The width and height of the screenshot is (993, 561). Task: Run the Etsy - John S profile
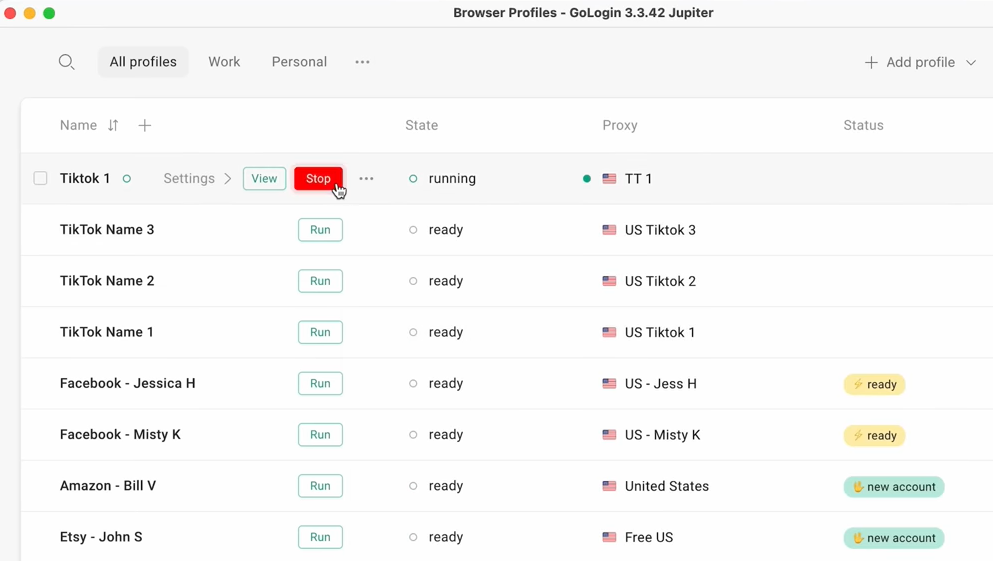[x=320, y=538]
